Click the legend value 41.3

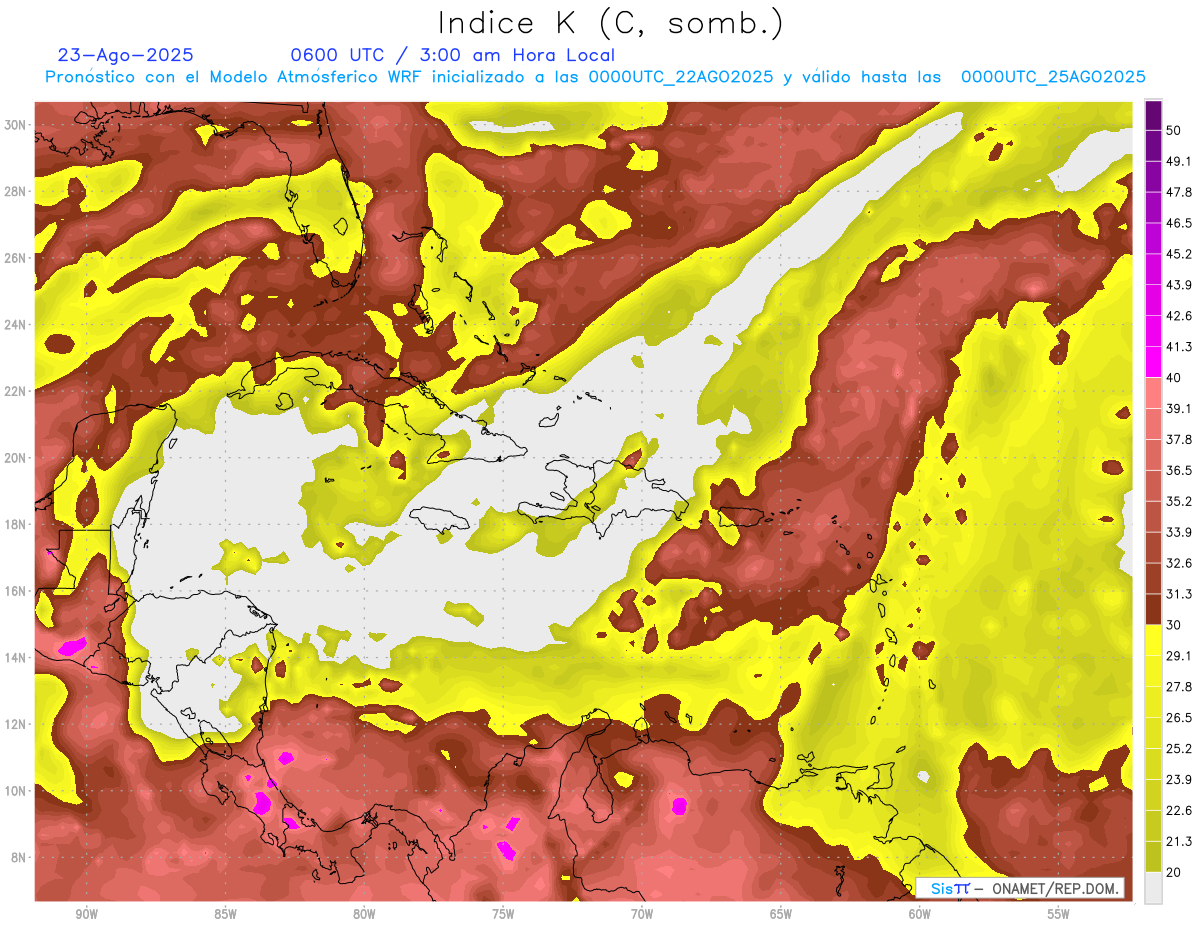click(1179, 347)
